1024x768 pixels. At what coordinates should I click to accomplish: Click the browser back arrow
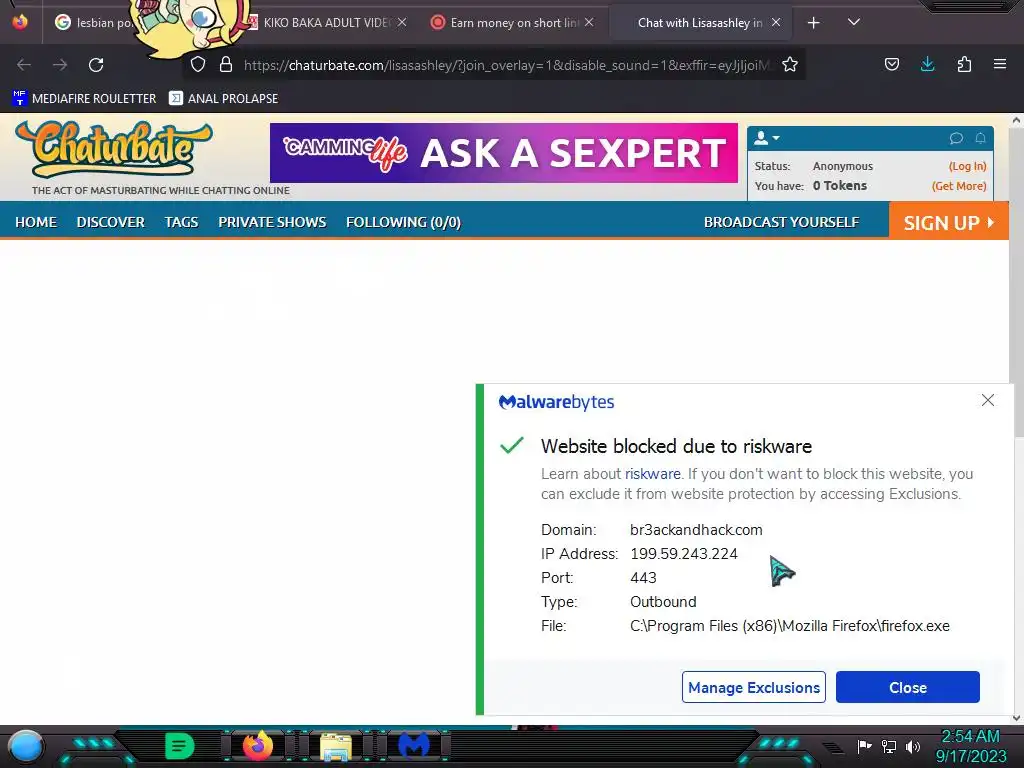[x=24, y=65]
